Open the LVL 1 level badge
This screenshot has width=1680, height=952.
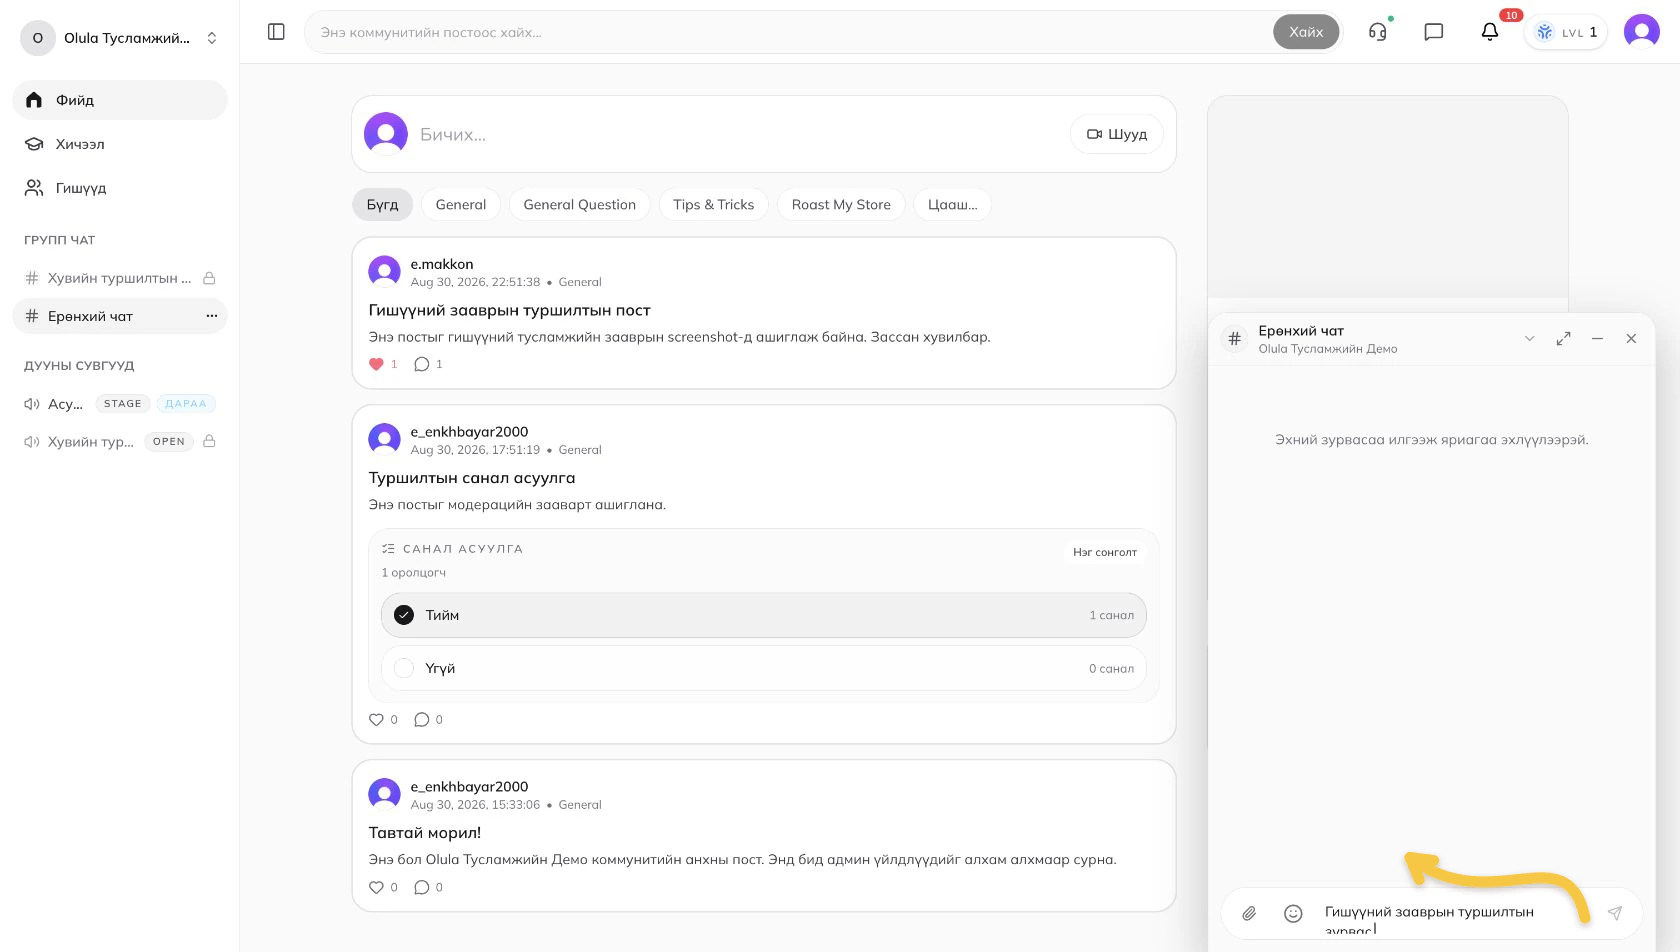1566,32
